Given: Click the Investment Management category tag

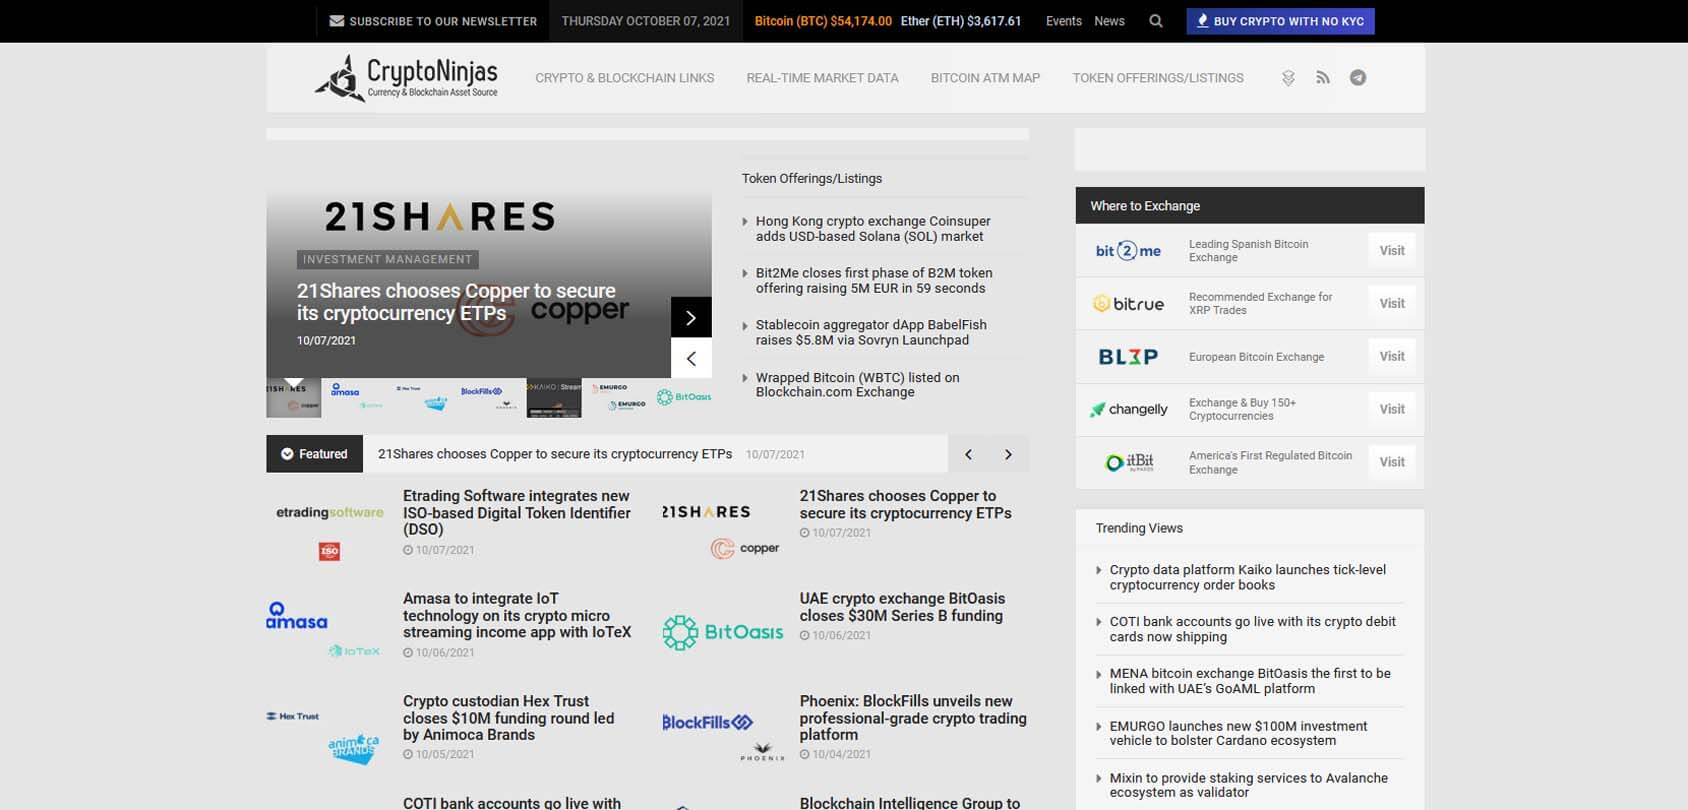Looking at the screenshot, I should (x=388, y=259).
